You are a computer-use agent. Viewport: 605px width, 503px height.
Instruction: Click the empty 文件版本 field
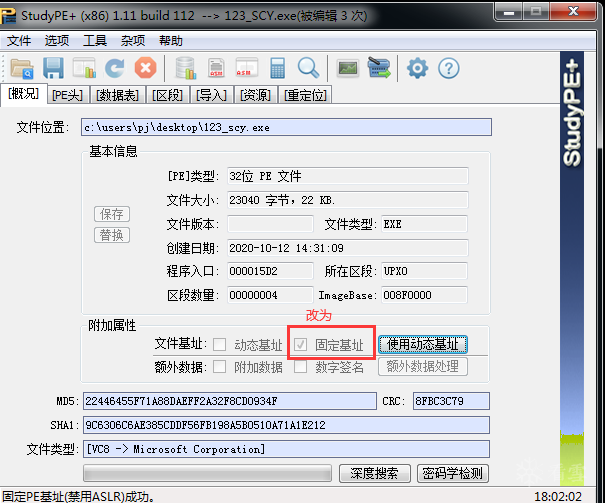click(x=270, y=224)
